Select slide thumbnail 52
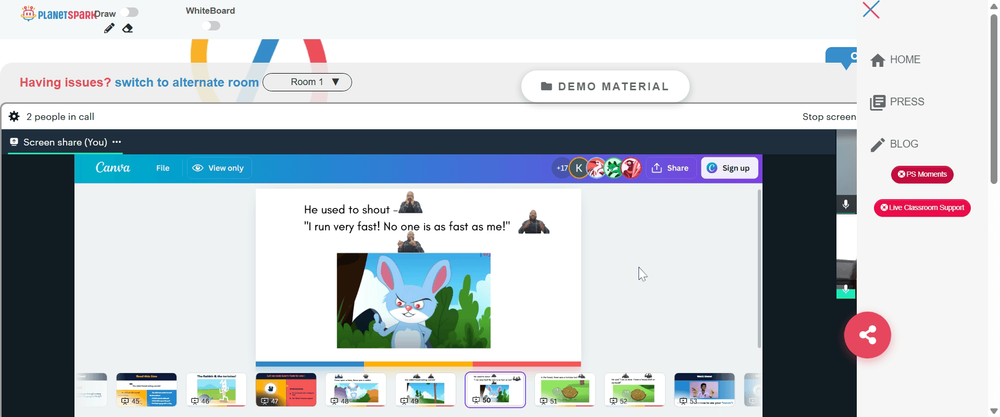Screen dimensions: 1000x417 (x=635, y=390)
